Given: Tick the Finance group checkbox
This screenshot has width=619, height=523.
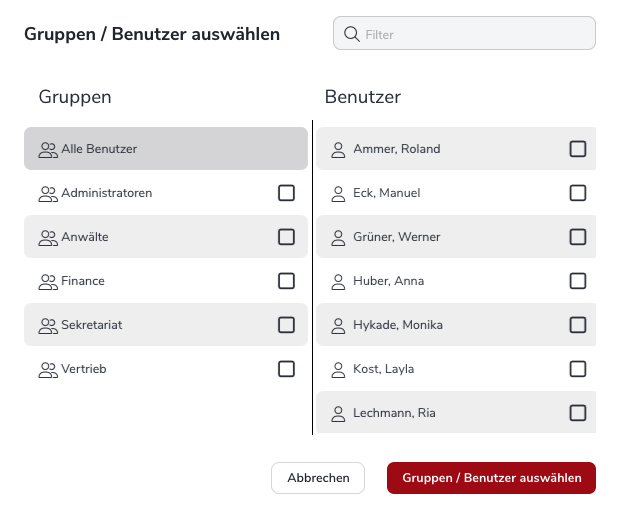Looking at the screenshot, I should pyautogui.click(x=286, y=281).
